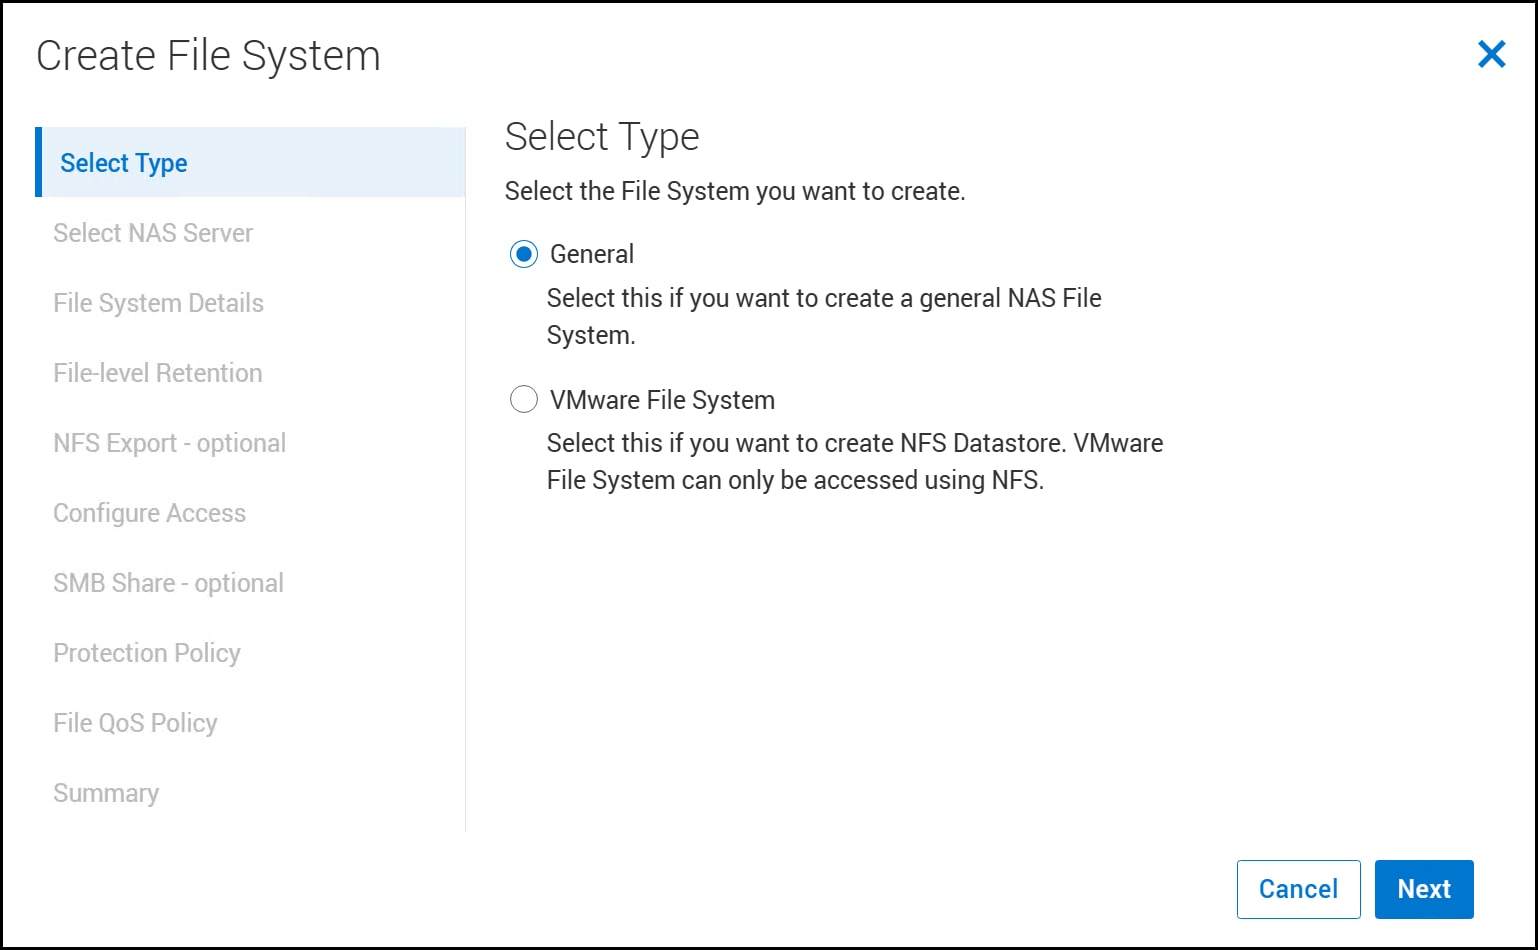Choose the VMware File System radio option

524,400
